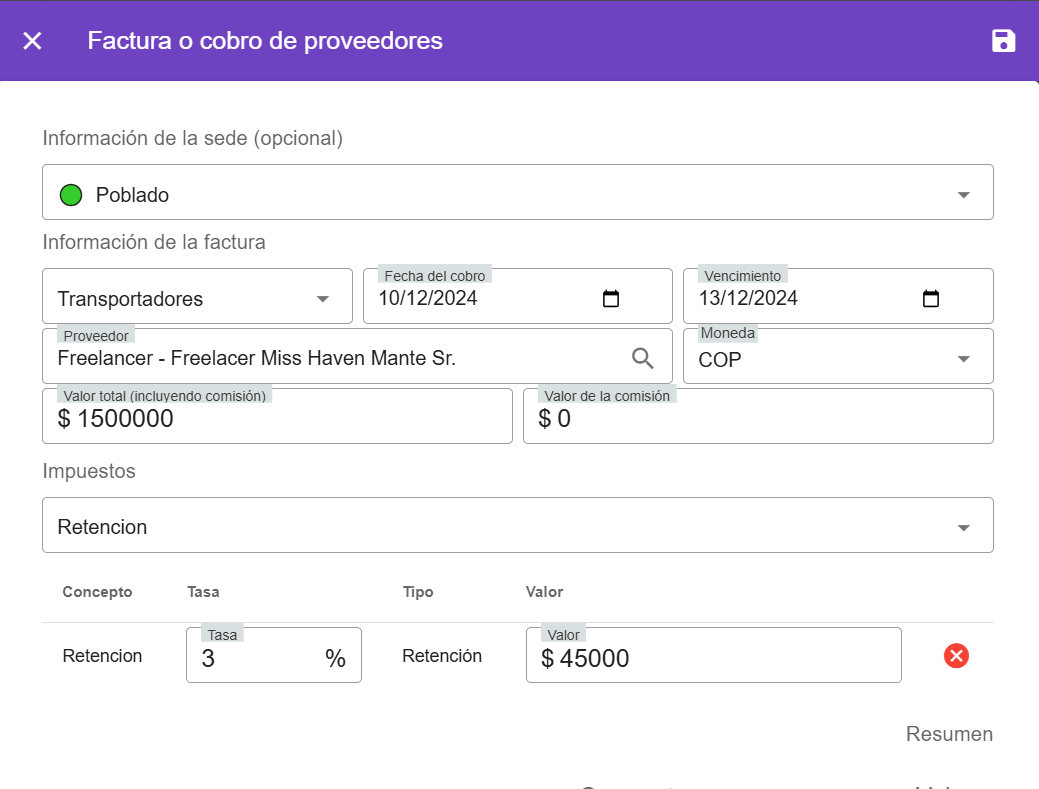
Task: Click the Resumen heading
Action: (948, 734)
